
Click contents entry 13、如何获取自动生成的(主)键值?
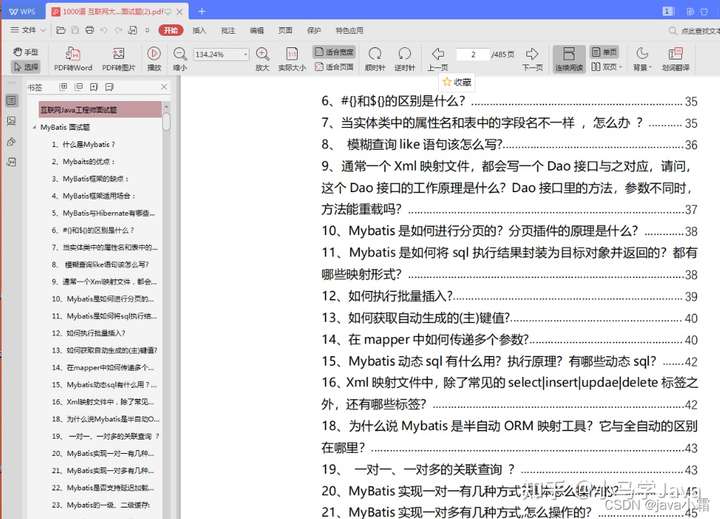click(509, 318)
